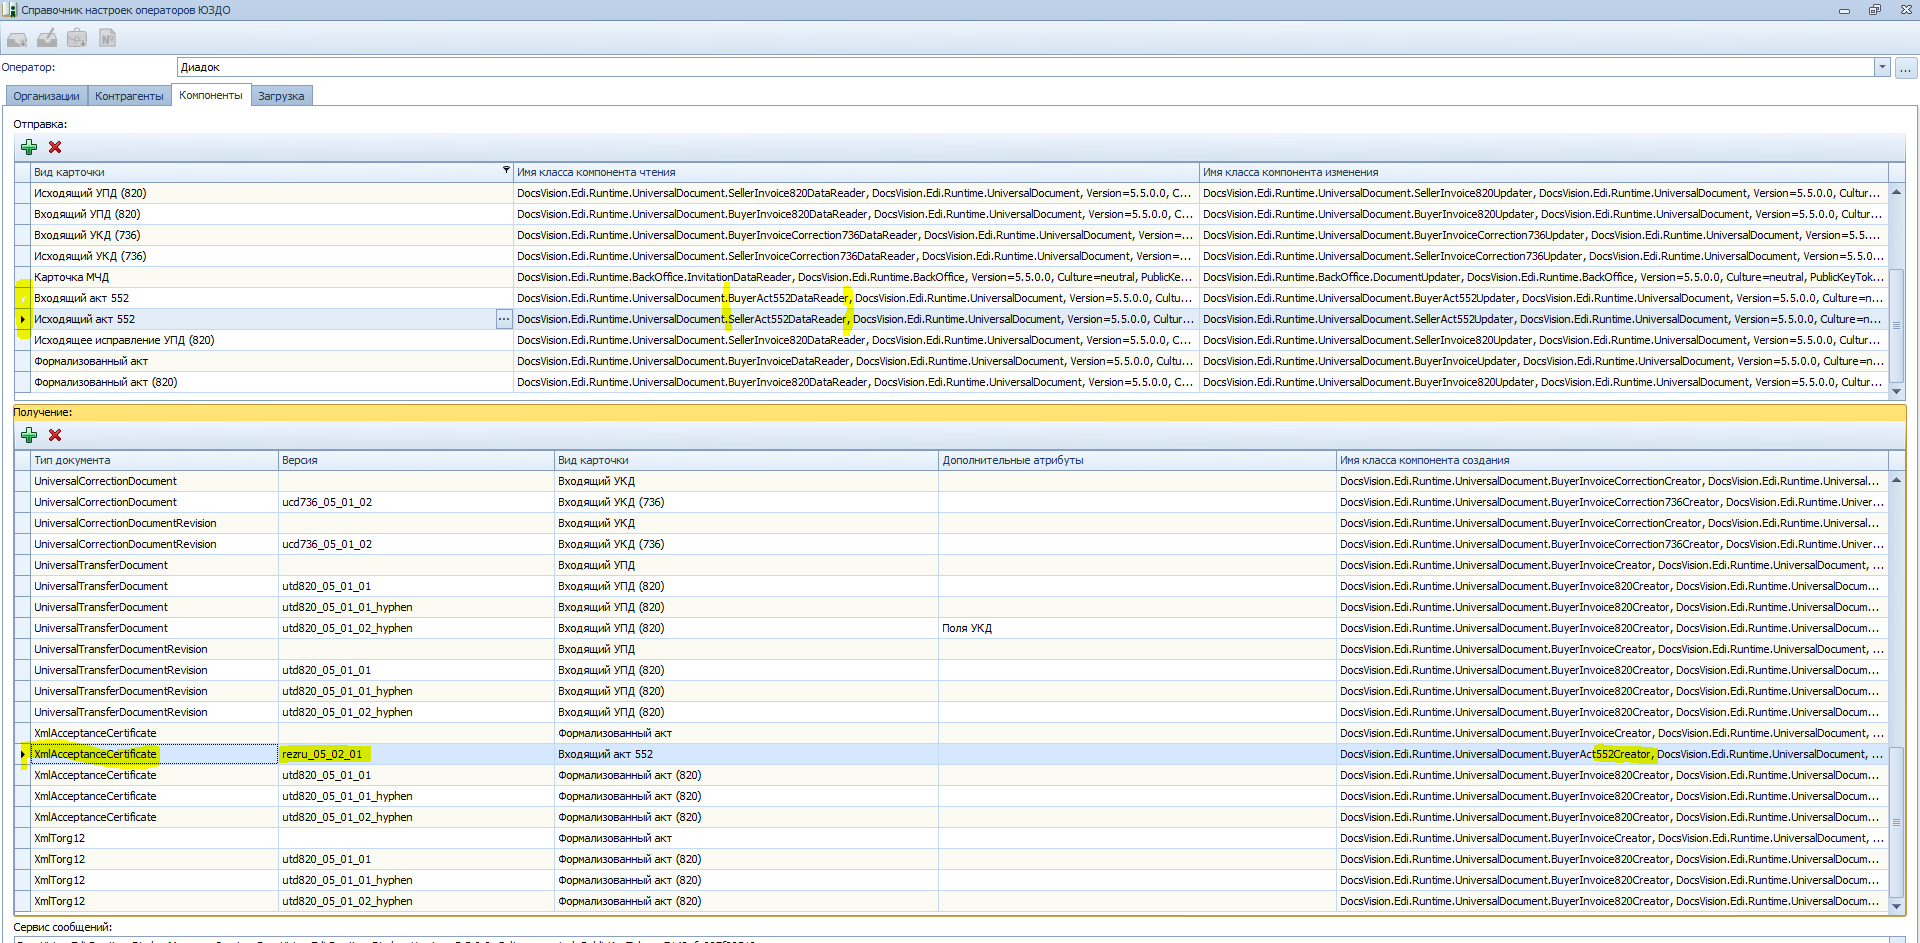Click the BuyerAct552Creator class name cell
1920x943 pixels.
click(x=1612, y=754)
